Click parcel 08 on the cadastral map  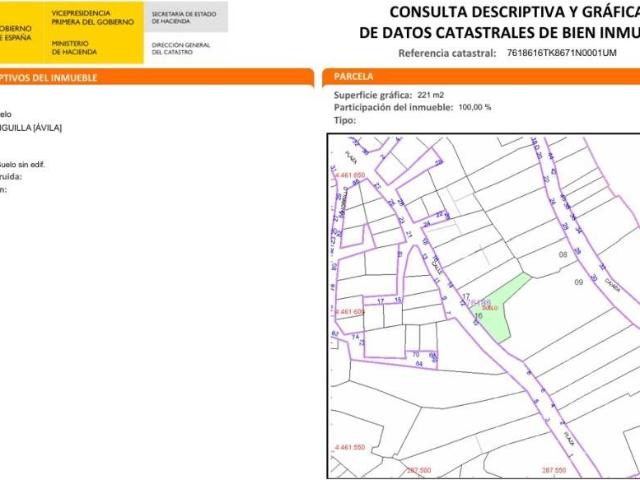pos(562,256)
